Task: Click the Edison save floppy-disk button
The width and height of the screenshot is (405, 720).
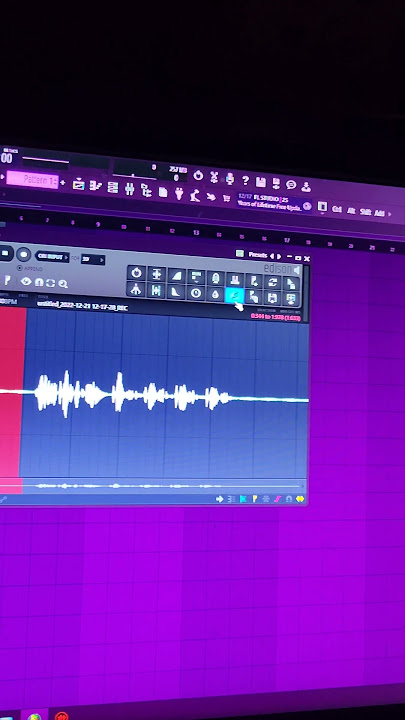Action: [x=273, y=298]
